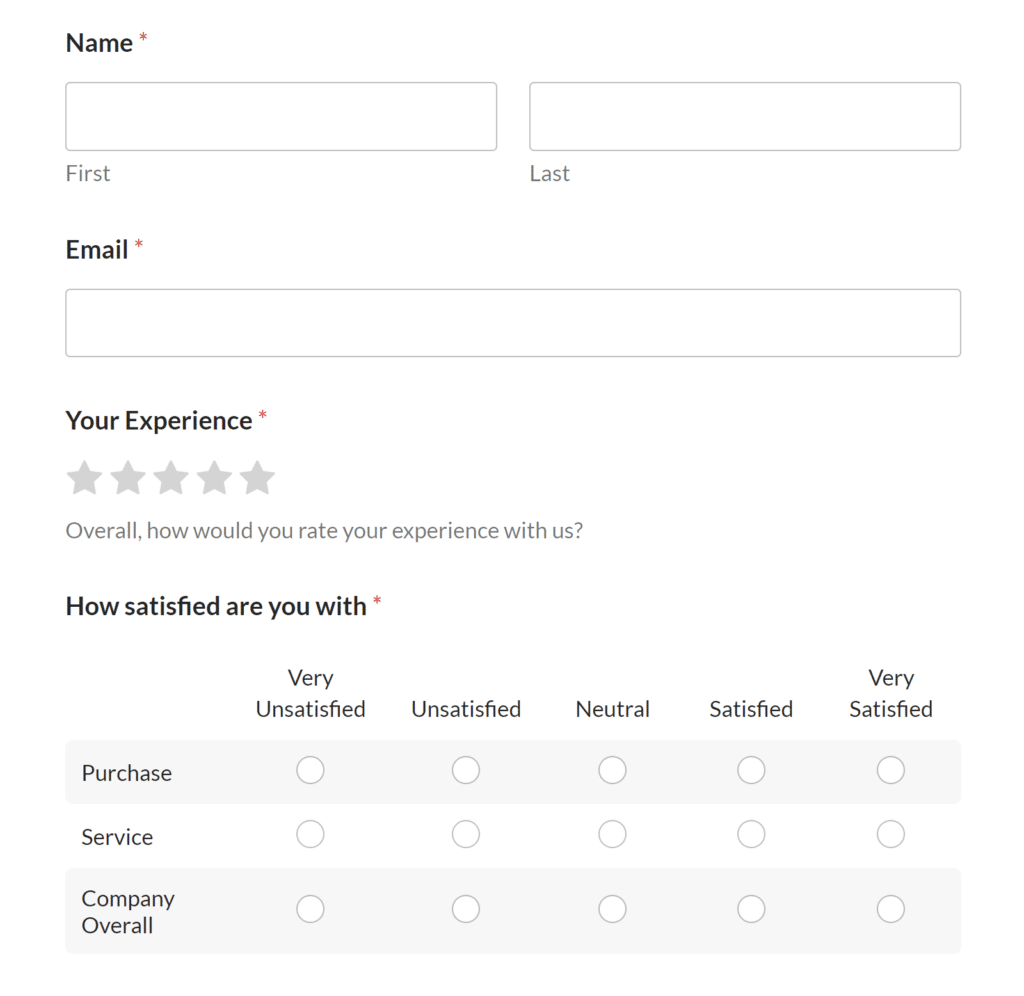This screenshot has width=1024, height=996.
Task: Select Satisfied for Purchase
Action: click(751, 770)
